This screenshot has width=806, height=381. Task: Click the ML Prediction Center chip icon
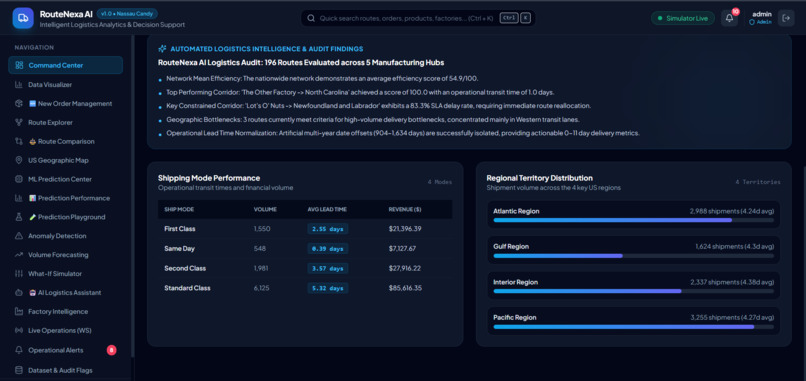[x=19, y=179]
